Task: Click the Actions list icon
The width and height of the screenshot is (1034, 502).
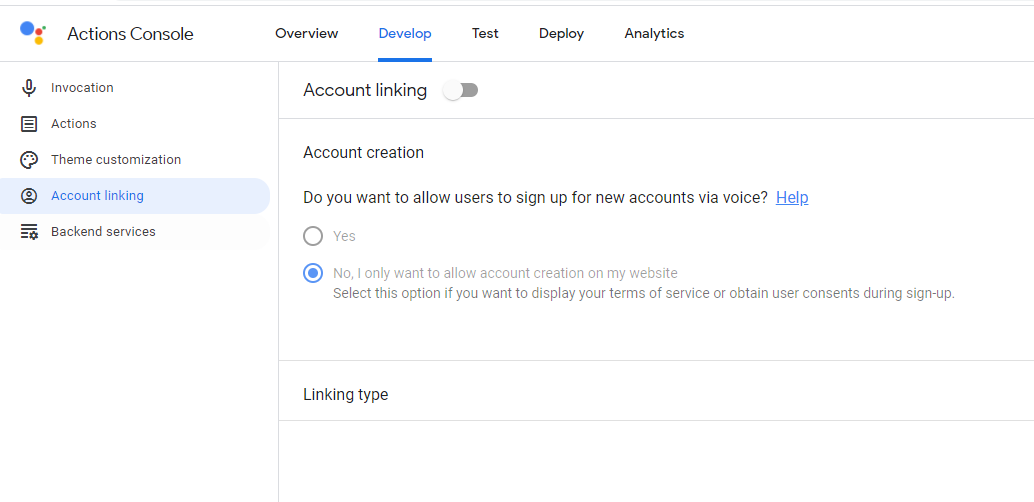Action: 29,124
